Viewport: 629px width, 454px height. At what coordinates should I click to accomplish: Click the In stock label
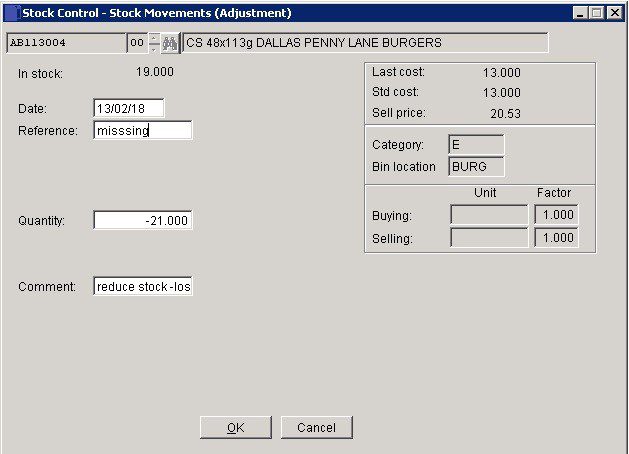[x=40, y=74]
